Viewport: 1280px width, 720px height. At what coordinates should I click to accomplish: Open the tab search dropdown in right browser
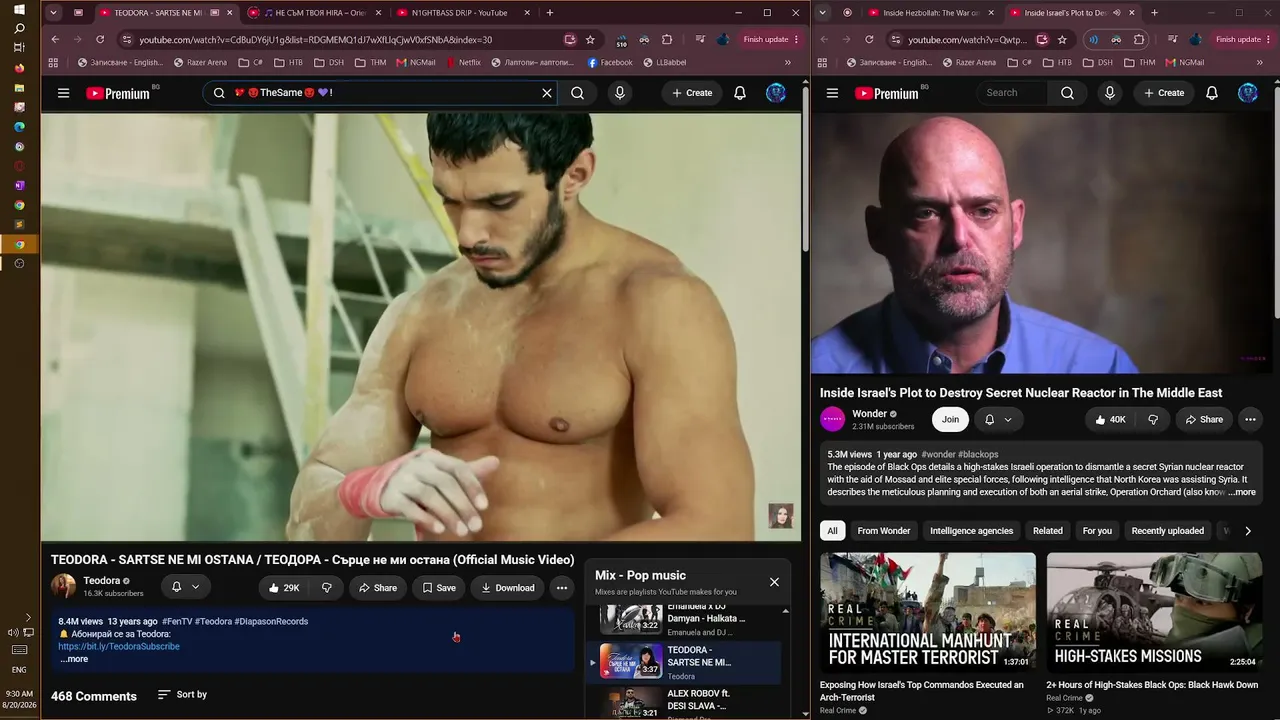coord(823,13)
